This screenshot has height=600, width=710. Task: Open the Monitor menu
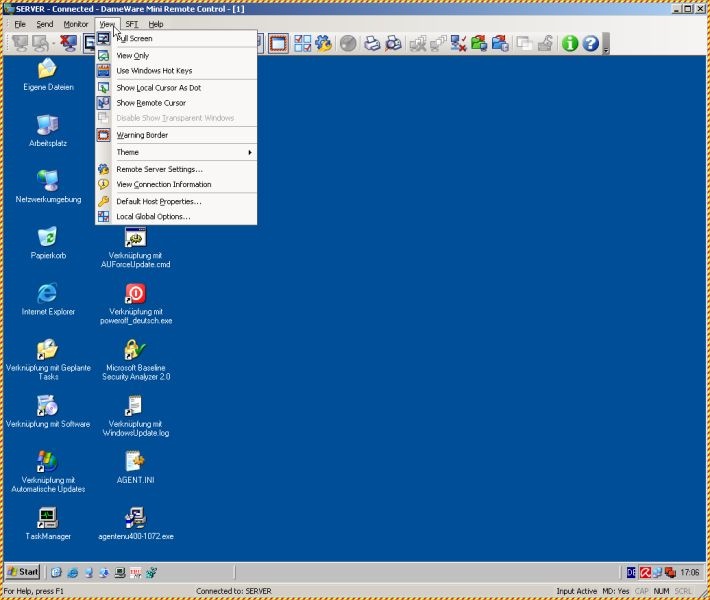(76, 23)
